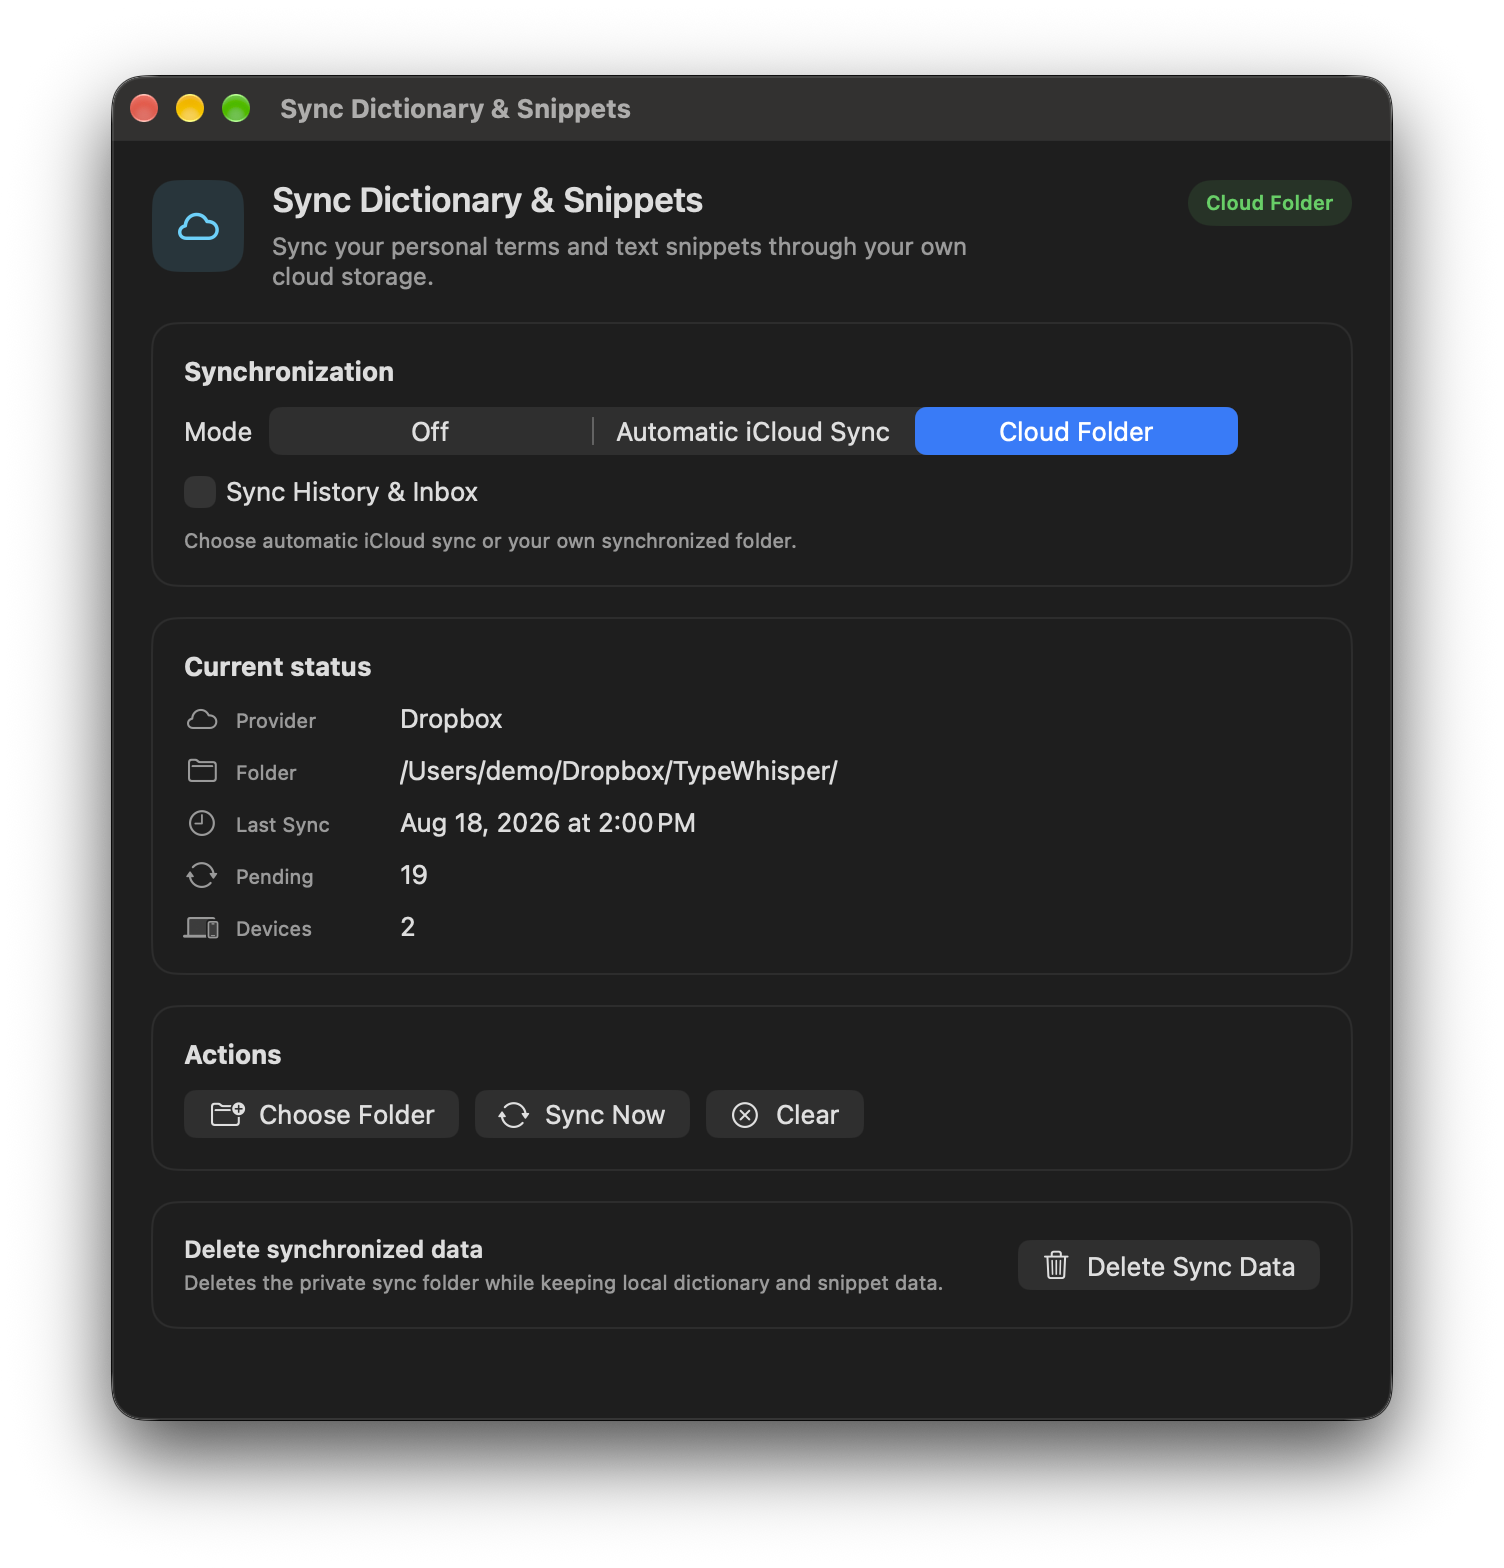Click the window title bar text
The width and height of the screenshot is (1504, 1568).
point(455,109)
